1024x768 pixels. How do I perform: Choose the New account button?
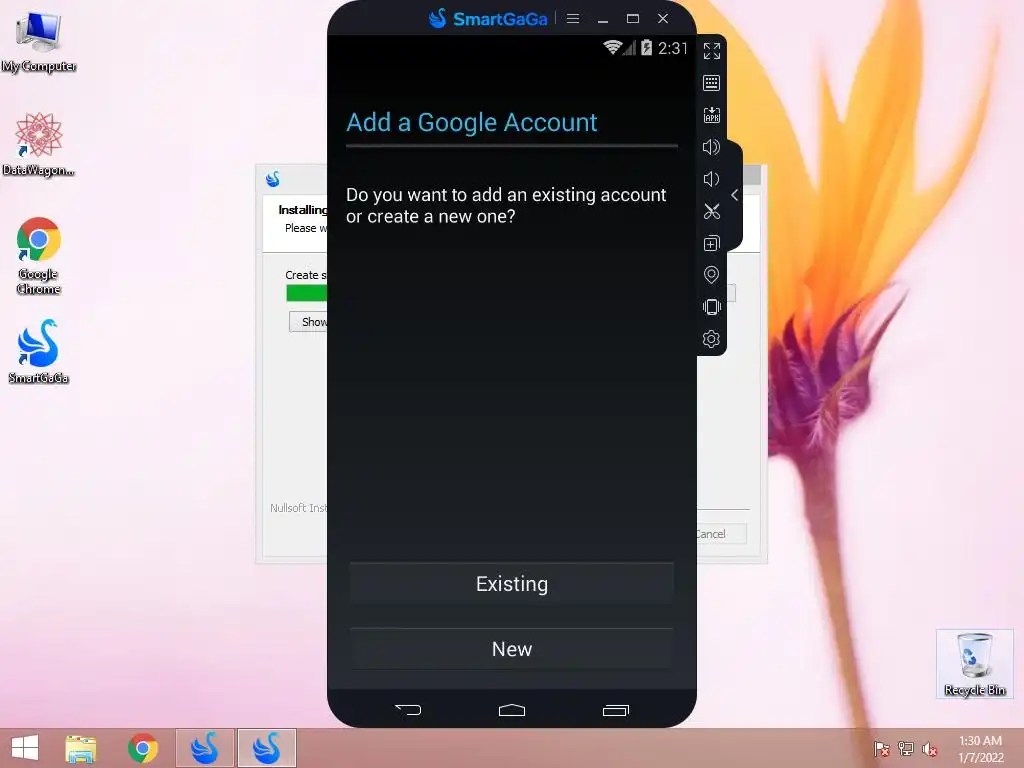pyautogui.click(x=512, y=648)
